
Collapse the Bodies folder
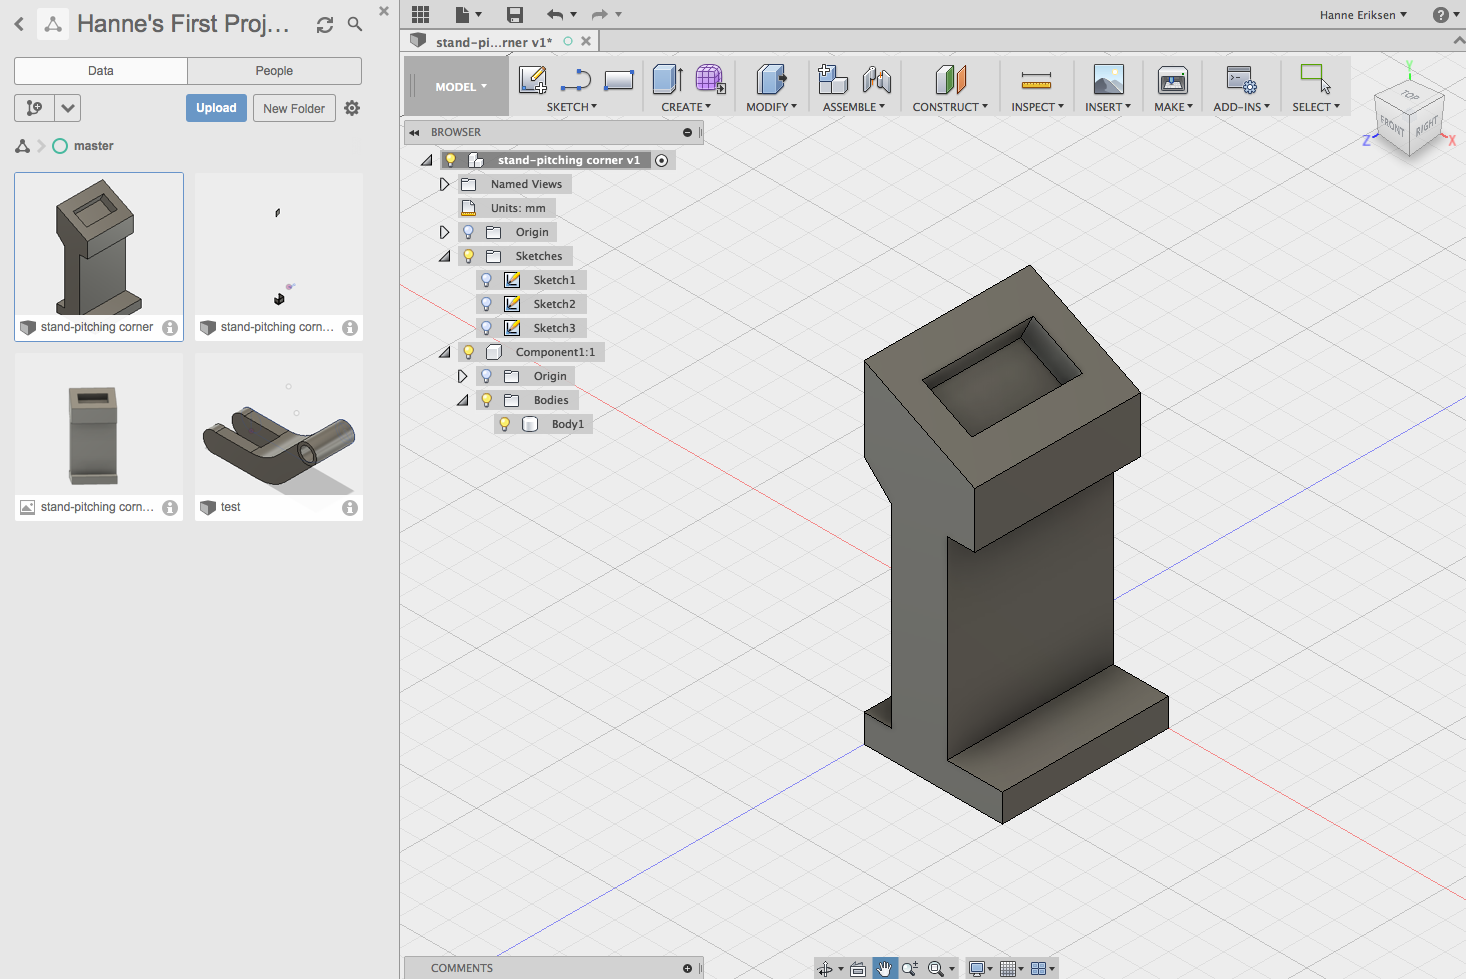(x=462, y=400)
